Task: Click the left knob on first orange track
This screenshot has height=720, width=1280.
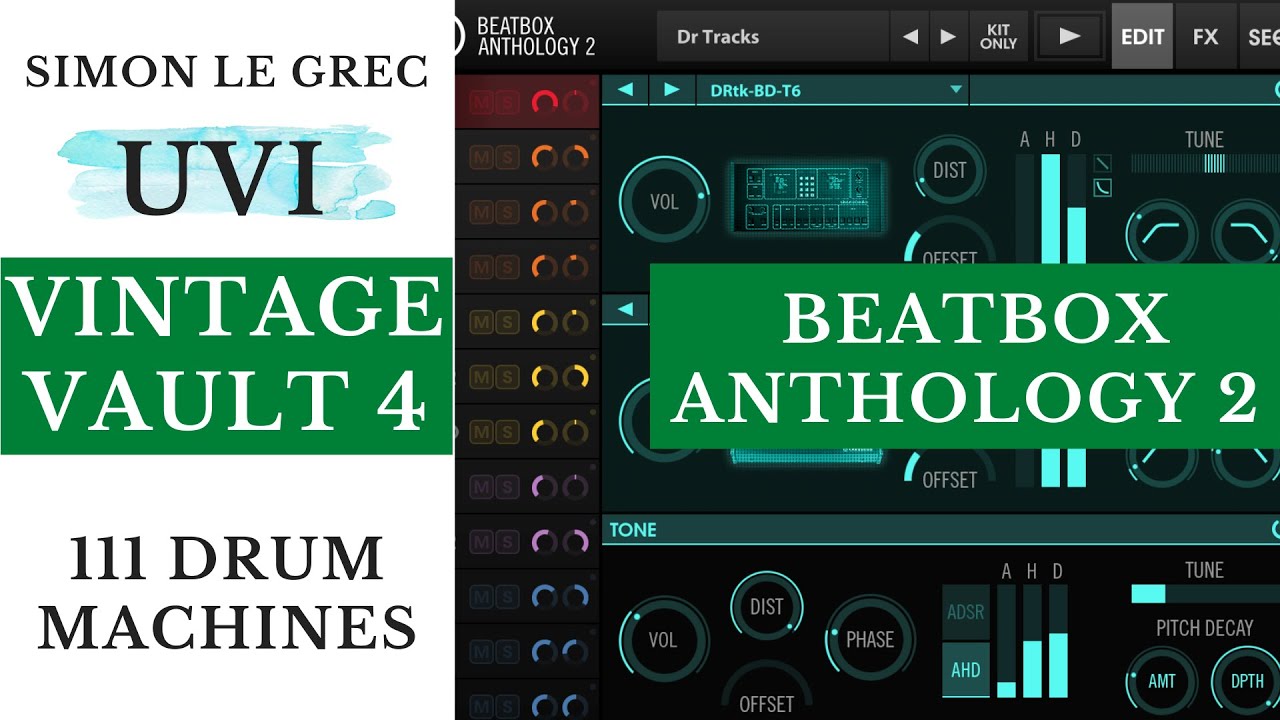Action: click(x=544, y=156)
